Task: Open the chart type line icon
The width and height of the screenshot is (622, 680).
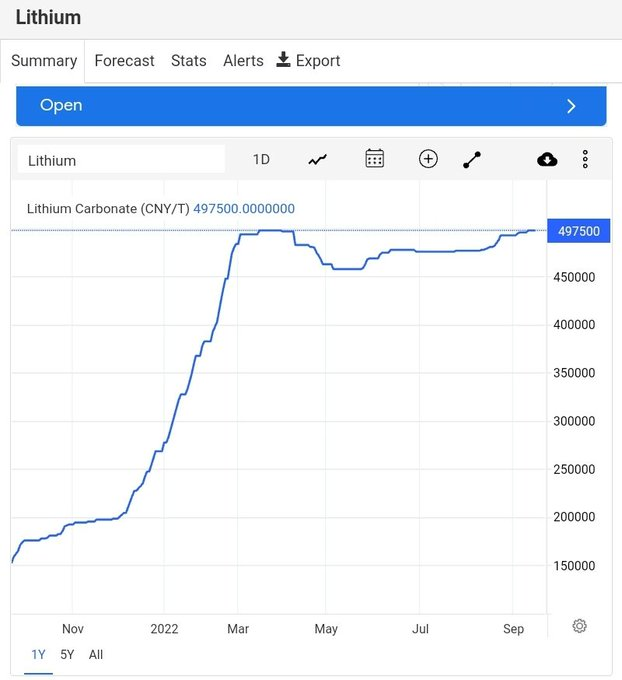Action: [x=318, y=160]
